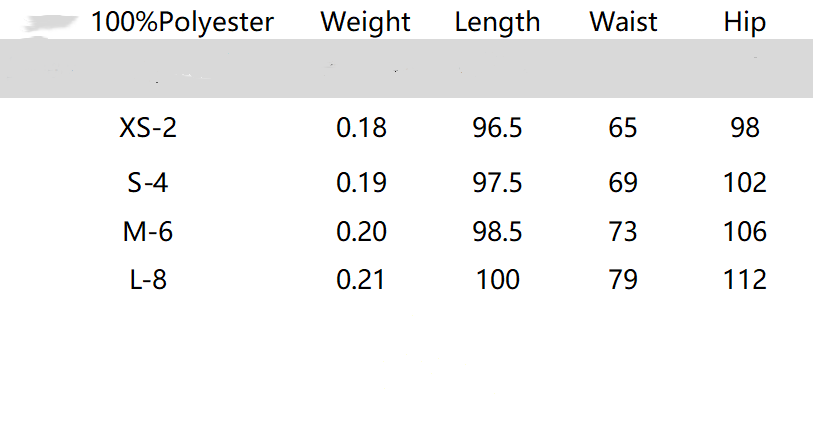The width and height of the screenshot is (813, 423).
Task: Click the 98 hip value
Action: pyautogui.click(x=745, y=128)
